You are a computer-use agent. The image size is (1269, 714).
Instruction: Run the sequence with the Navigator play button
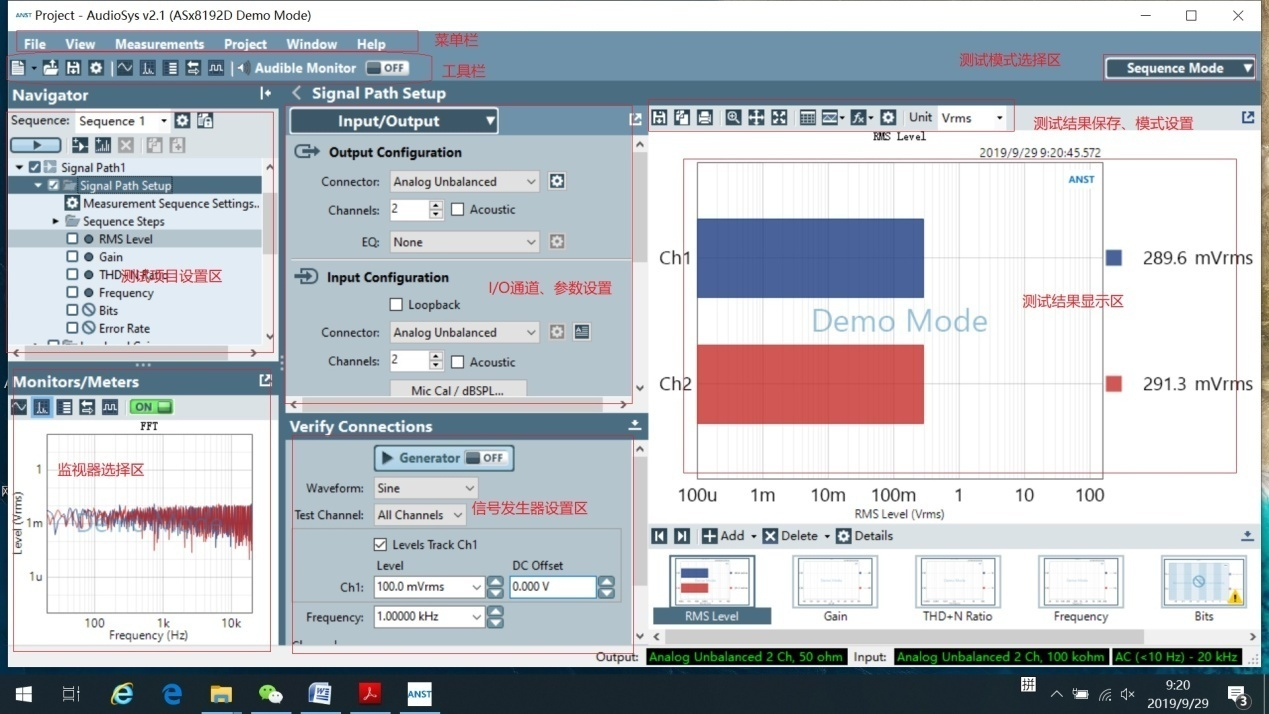35,146
